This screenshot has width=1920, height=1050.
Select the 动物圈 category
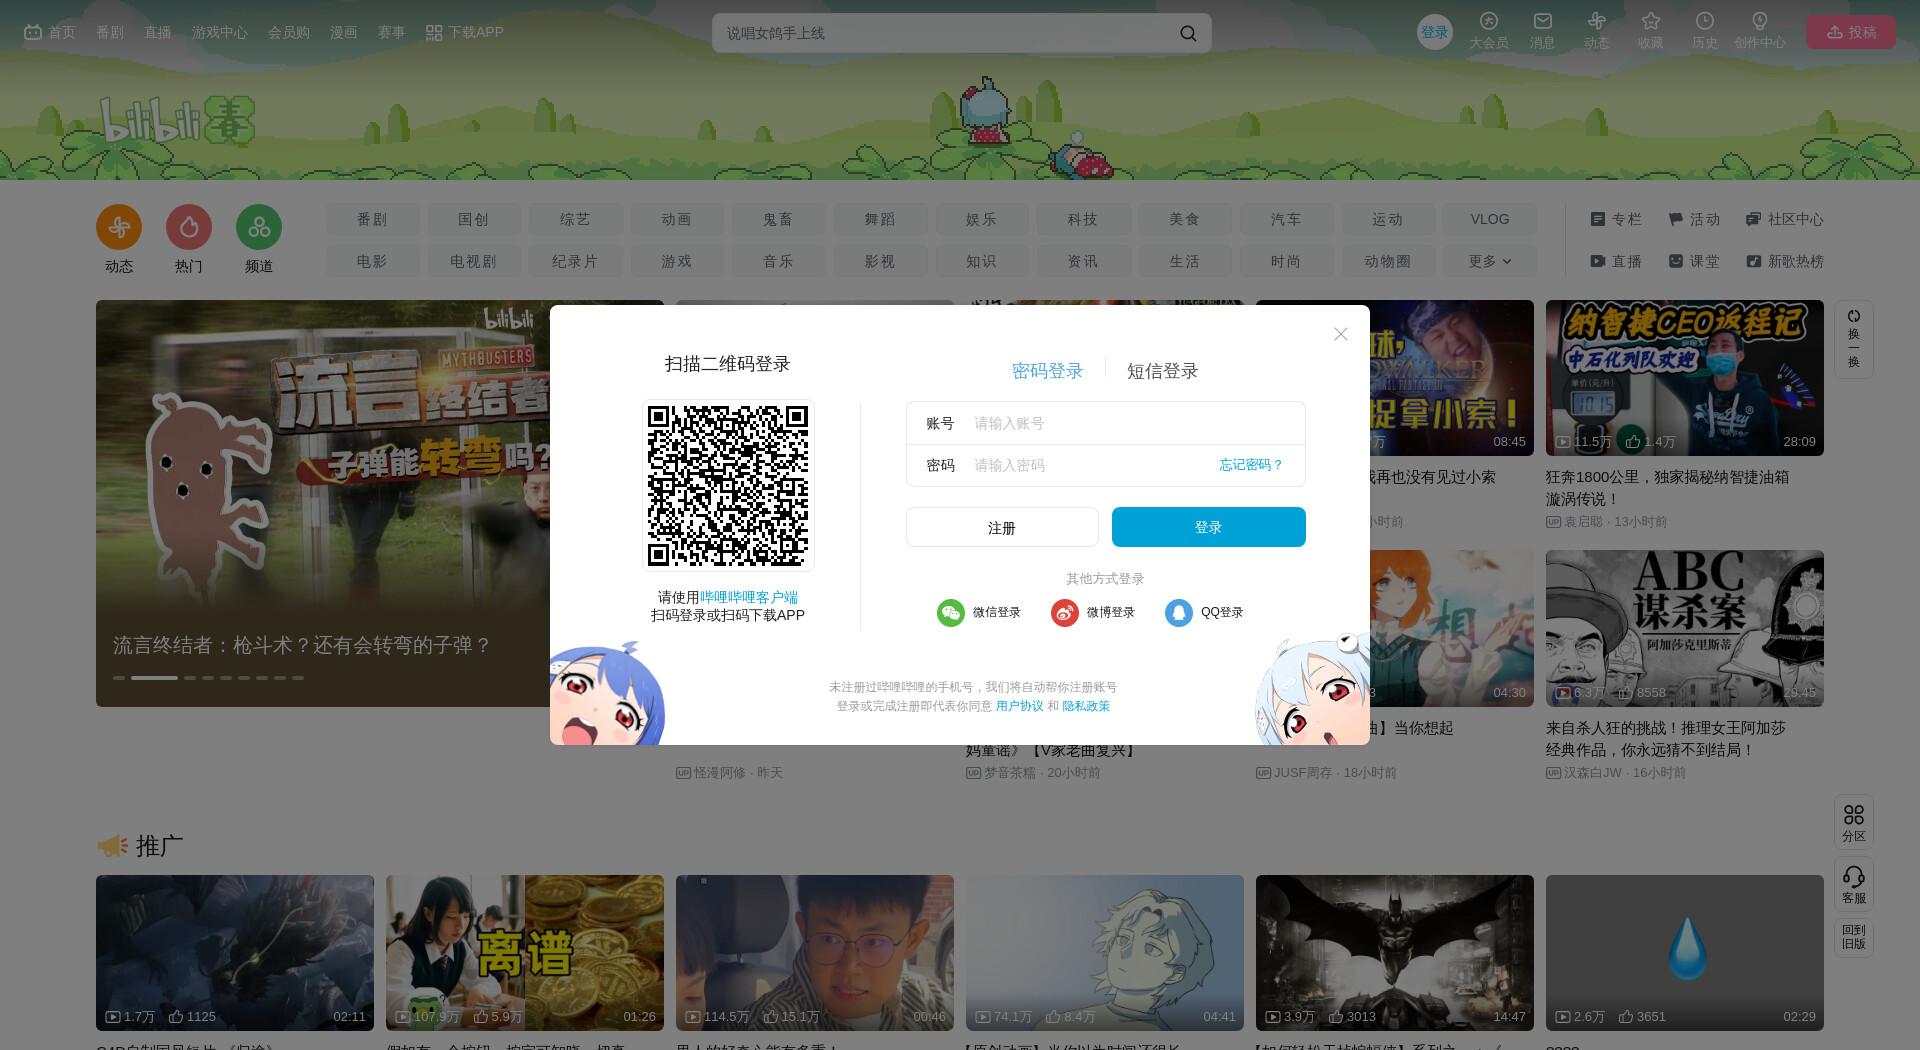coord(1388,261)
